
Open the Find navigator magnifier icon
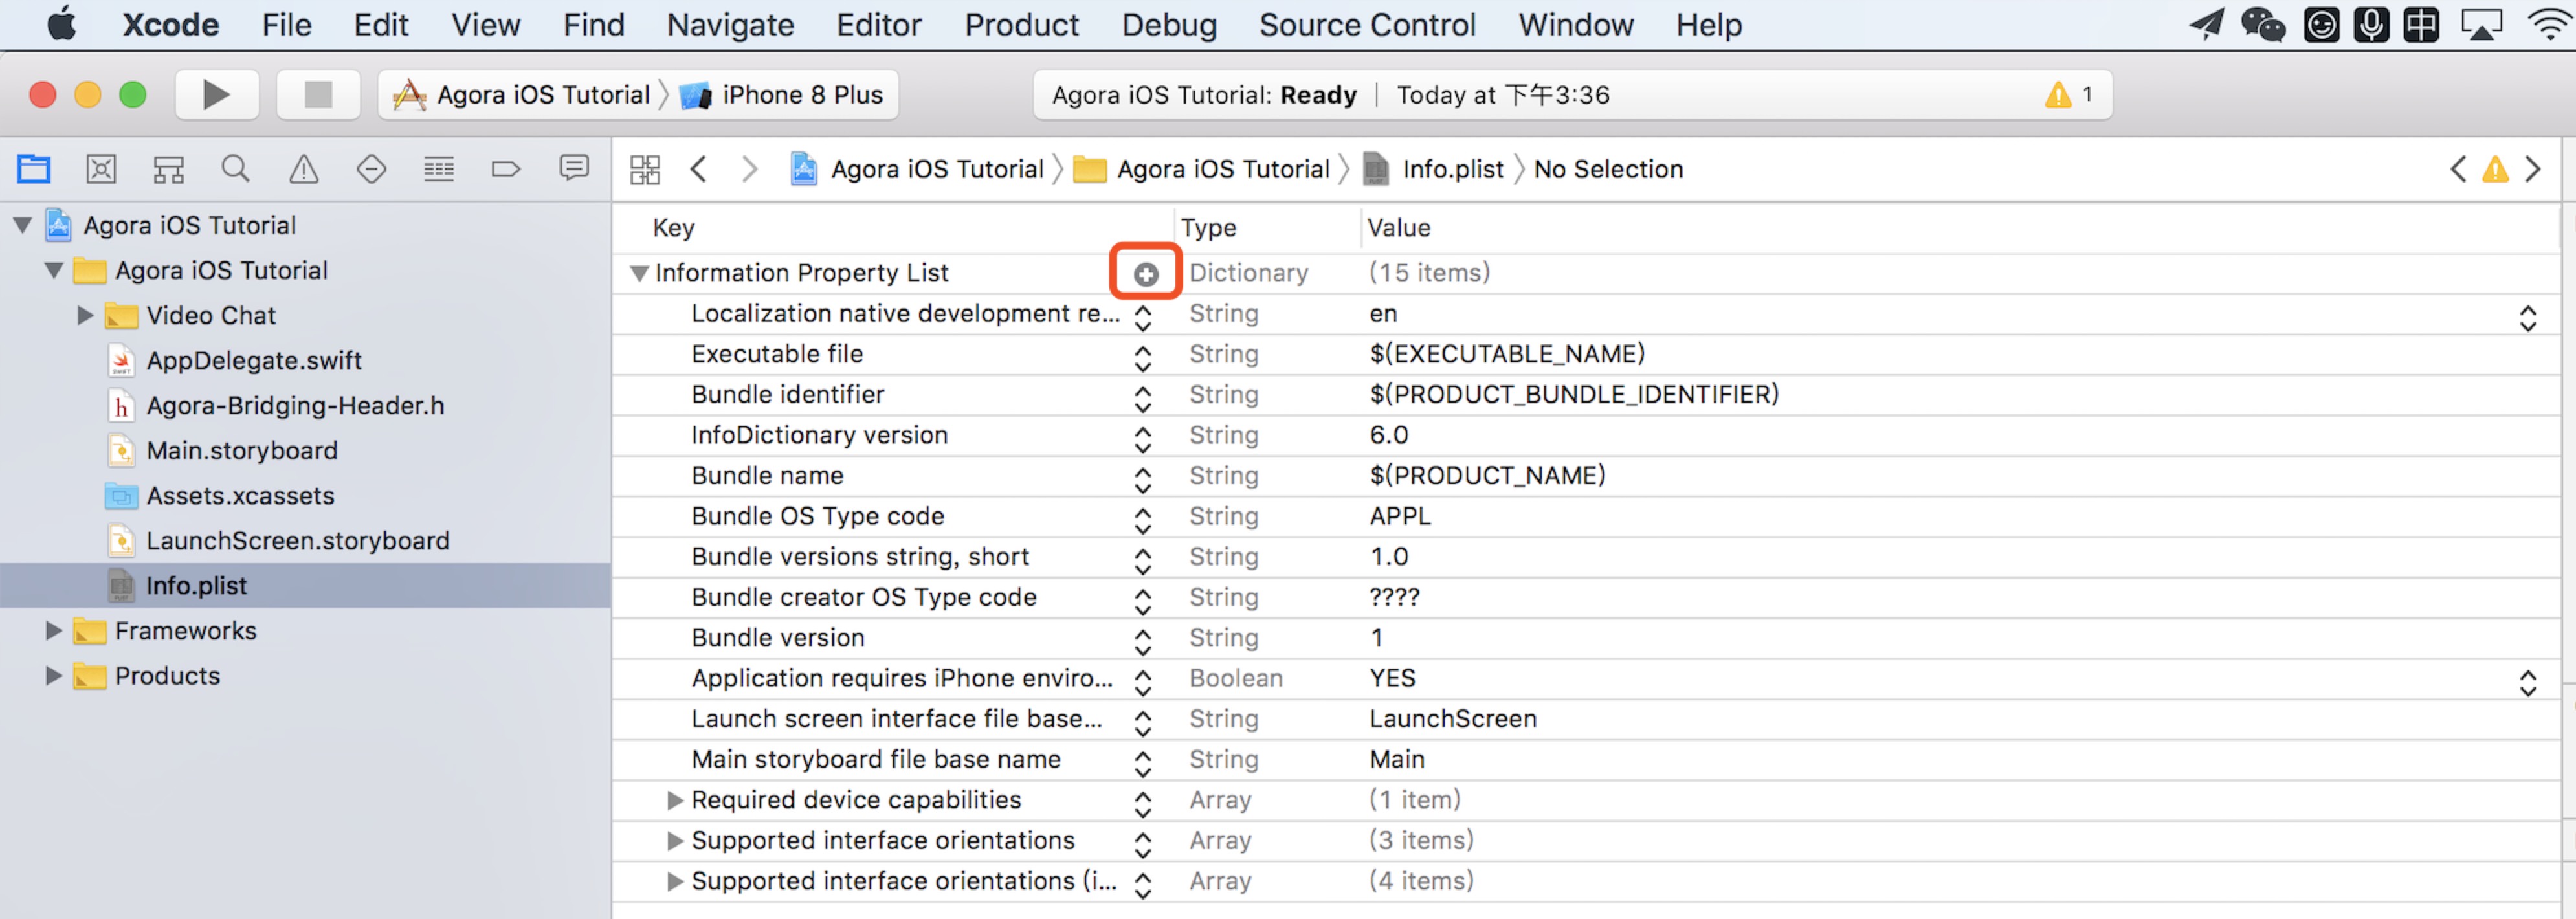point(236,169)
